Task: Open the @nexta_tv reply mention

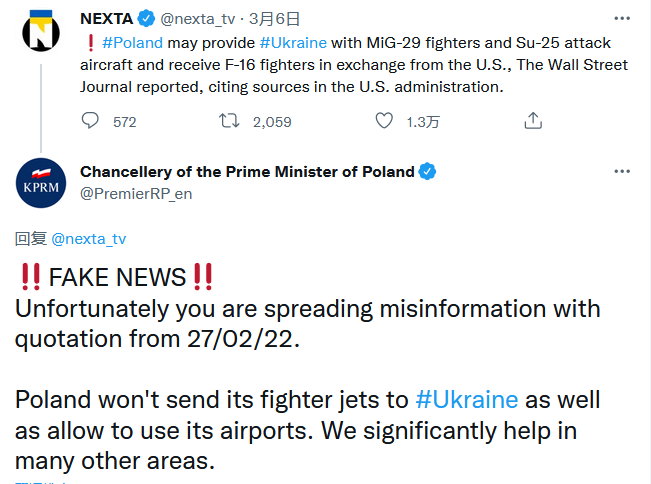Action: coord(88,239)
